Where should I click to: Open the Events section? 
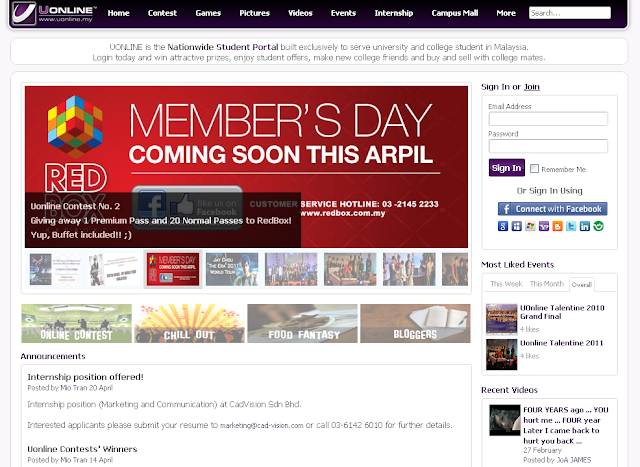tap(343, 13)
